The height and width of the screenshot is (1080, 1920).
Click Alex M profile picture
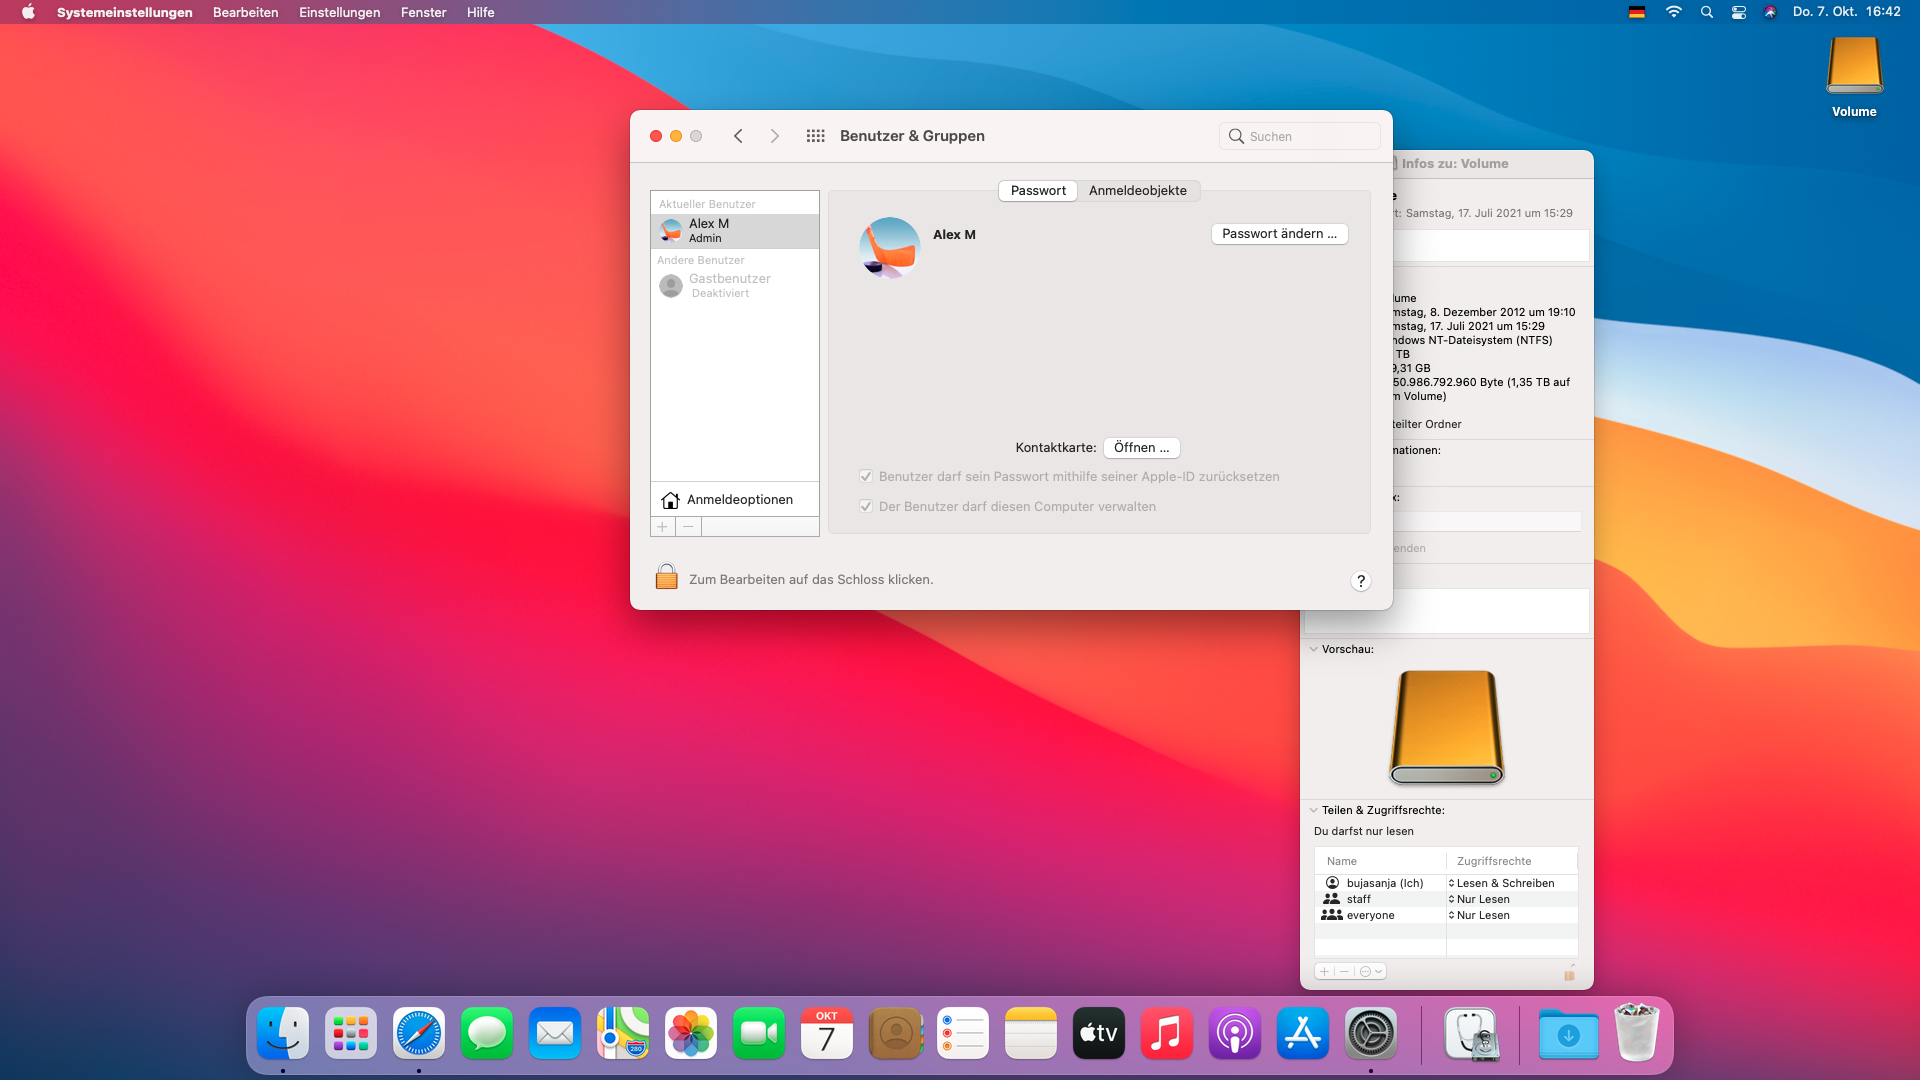pos(889,247)
